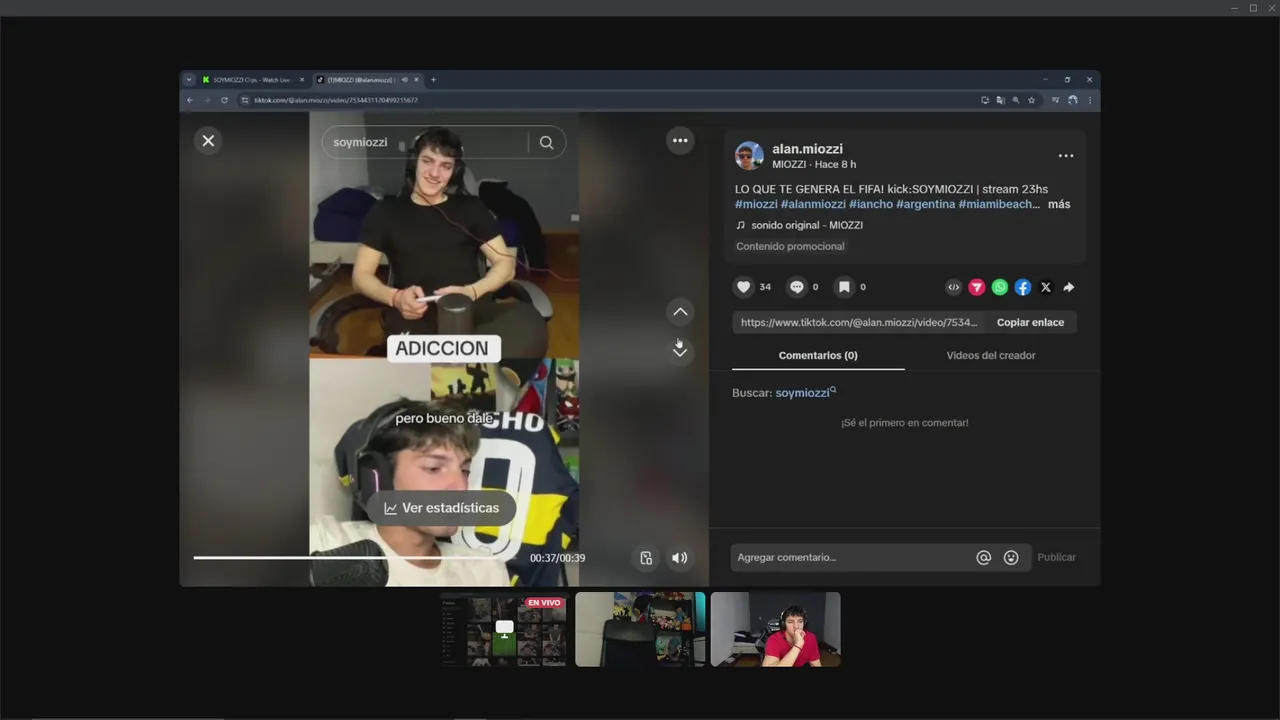Viewport: 1280px width, 720px height.
Task: Share the video to Facebook
Action: 1023,287
